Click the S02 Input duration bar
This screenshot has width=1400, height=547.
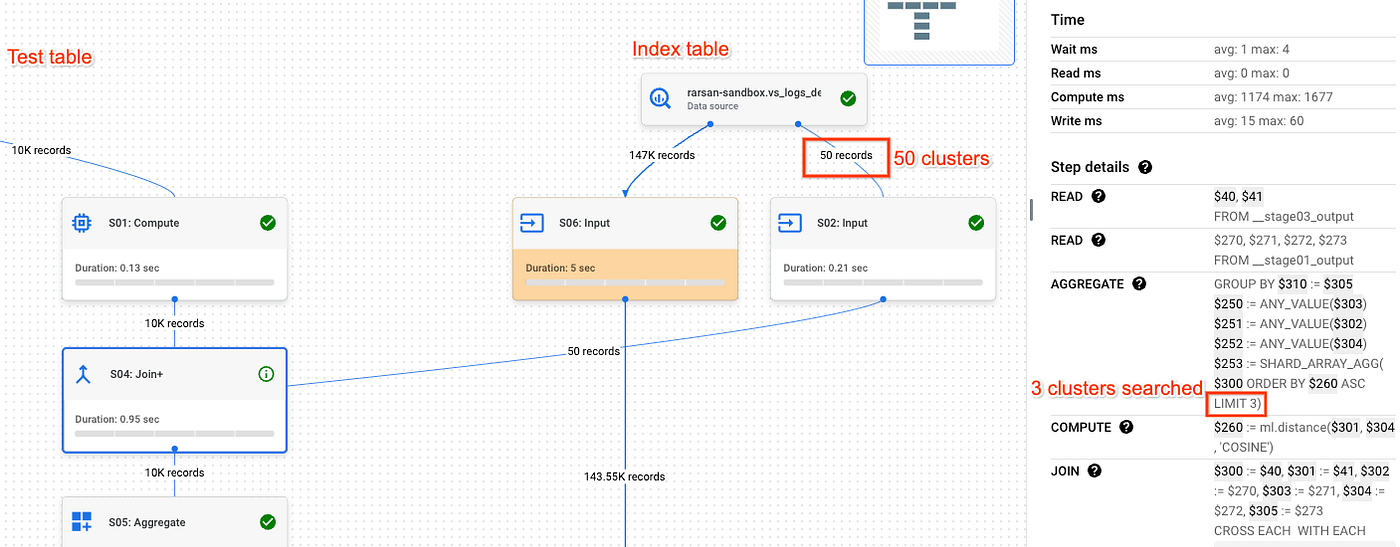pos(883,283)
